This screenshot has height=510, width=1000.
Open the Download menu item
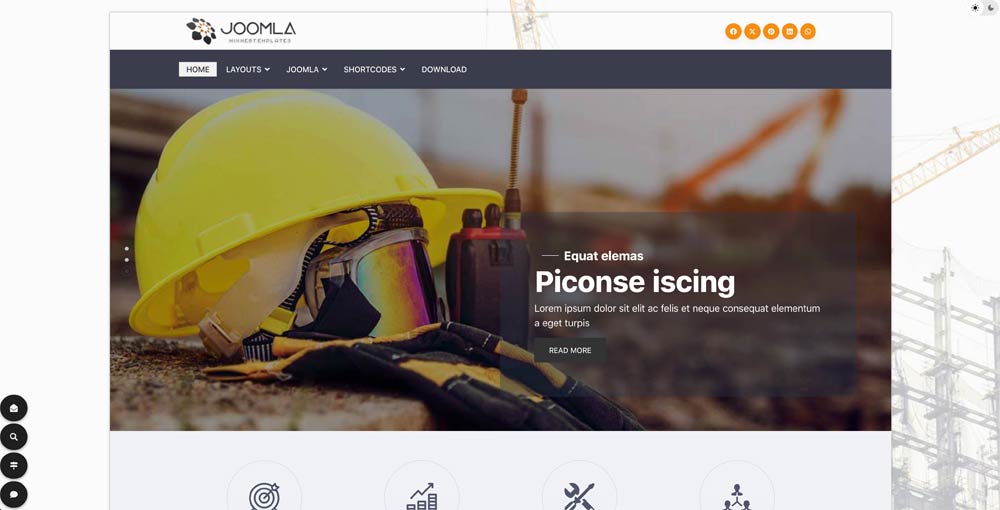444,69
